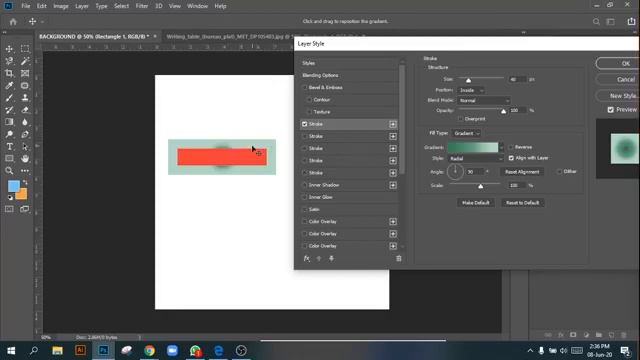Viewport: 640px width, 360px height.
Task: Select the Eraser tool
Action: pos(25,110)
